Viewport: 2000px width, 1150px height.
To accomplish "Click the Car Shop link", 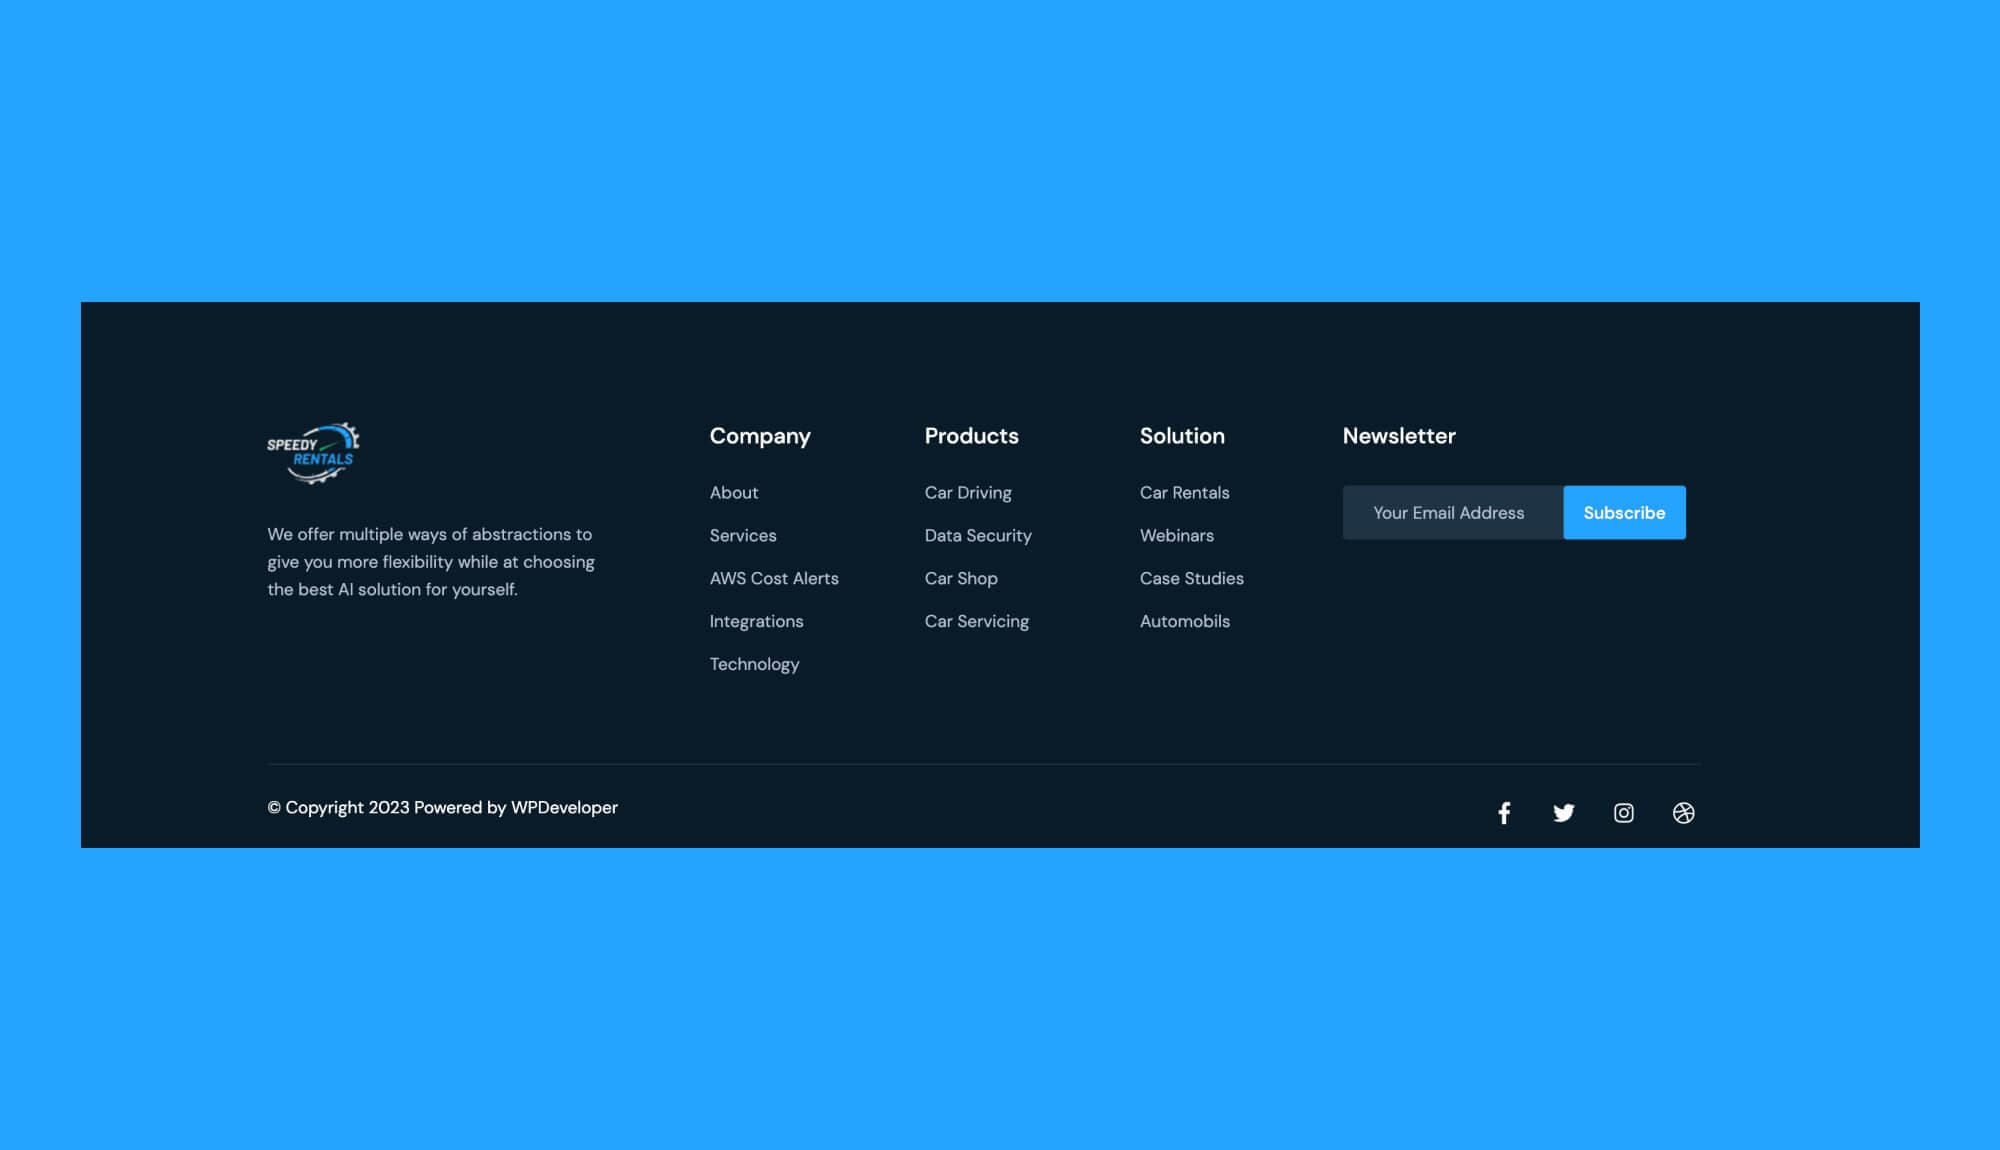I will (x=961, y=578).
